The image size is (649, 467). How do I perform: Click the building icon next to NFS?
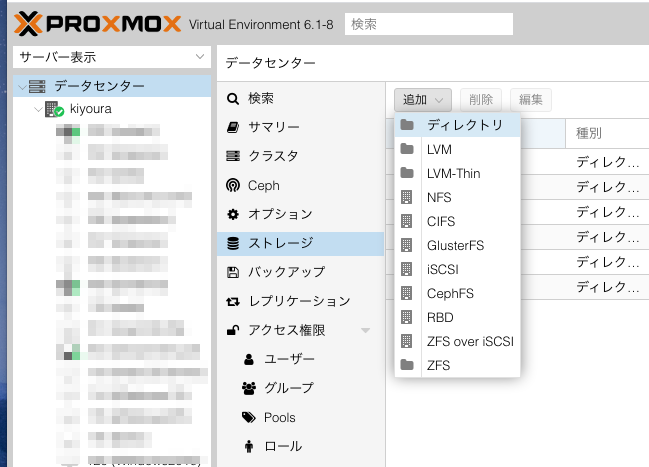407,197
